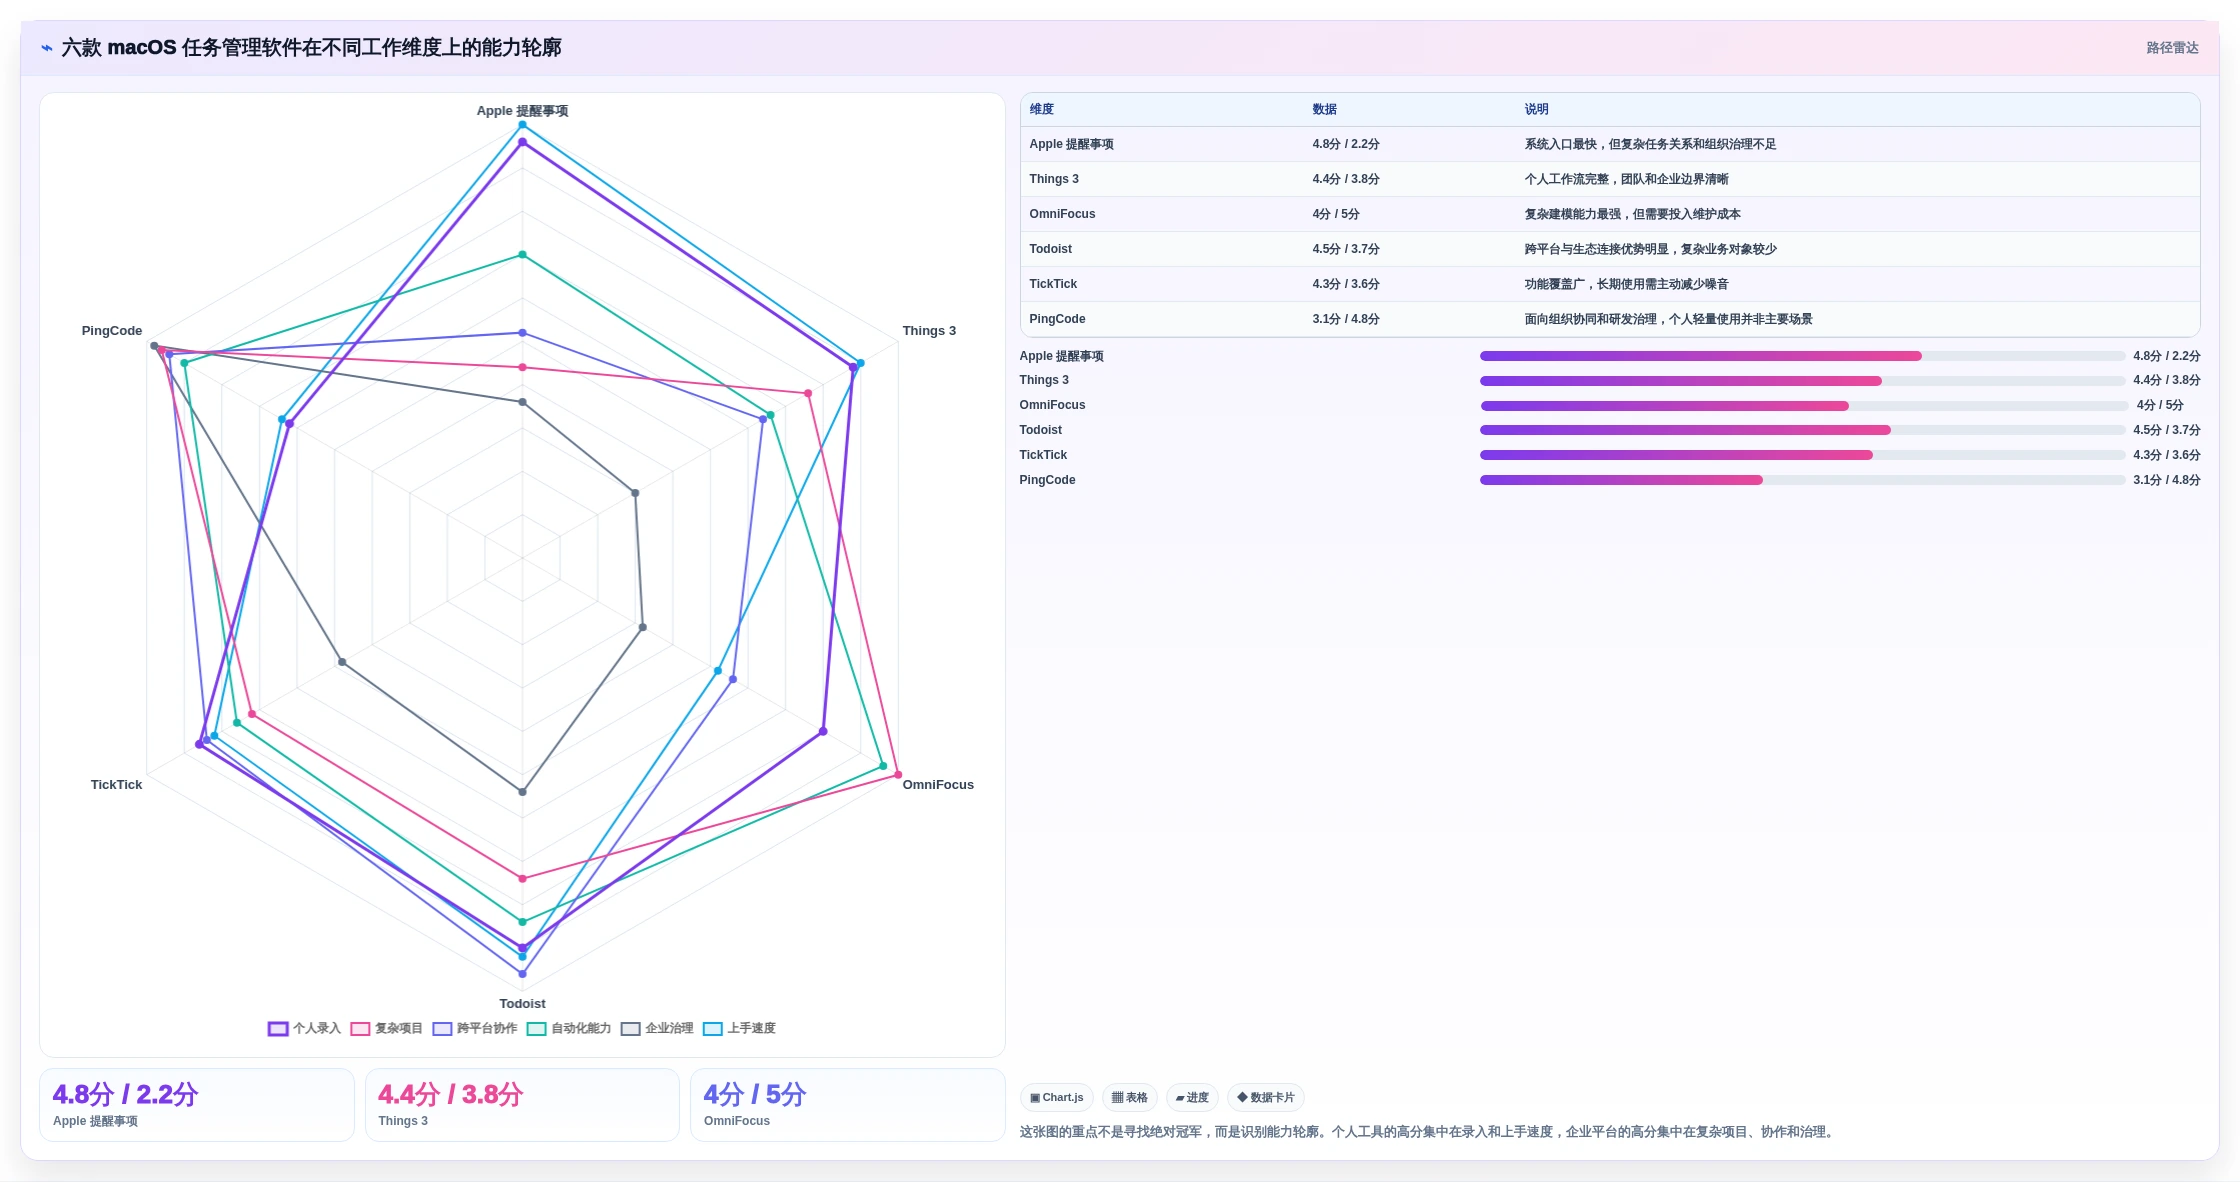Toggle the 上手速度 legend series
The height and width of the screenshot is (1182, 2240).
(740, 1028)
